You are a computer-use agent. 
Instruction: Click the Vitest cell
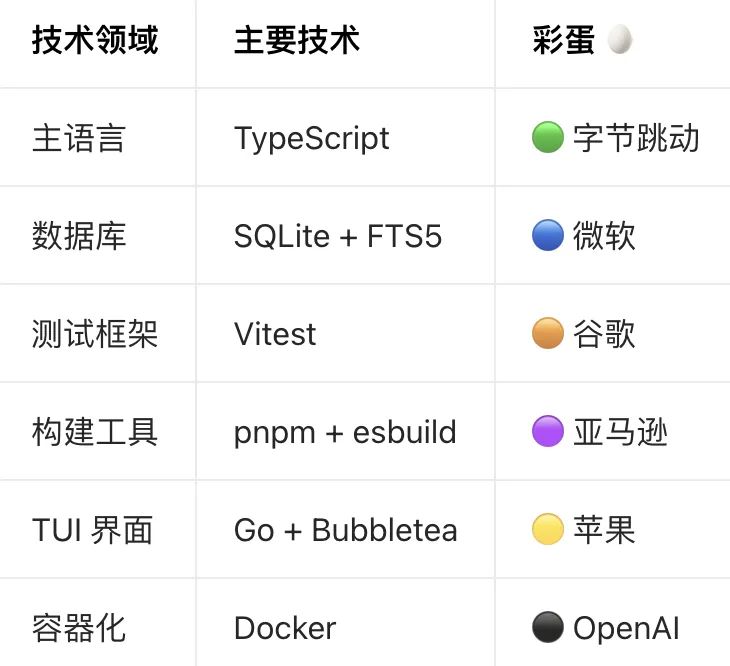click(x=275, y=334)
